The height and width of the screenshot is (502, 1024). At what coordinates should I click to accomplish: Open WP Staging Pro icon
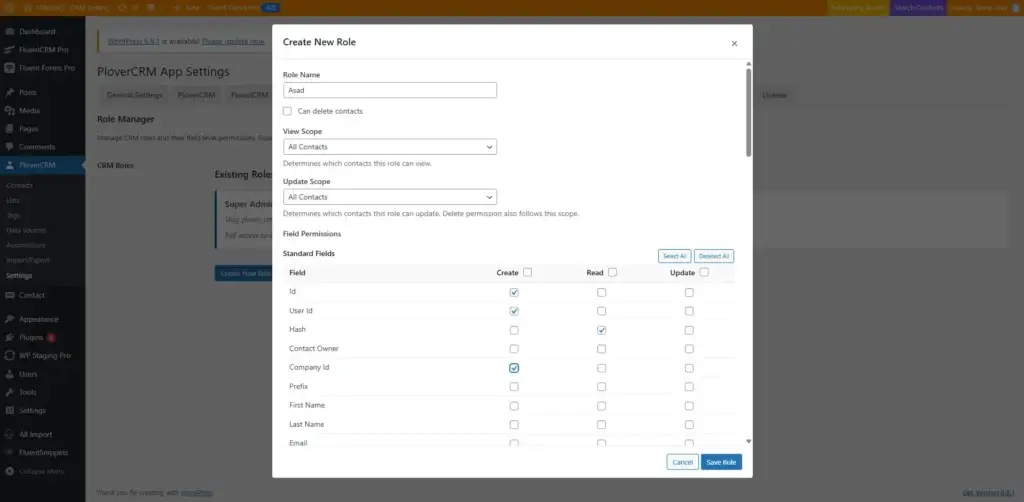click(x=9, y=356)
